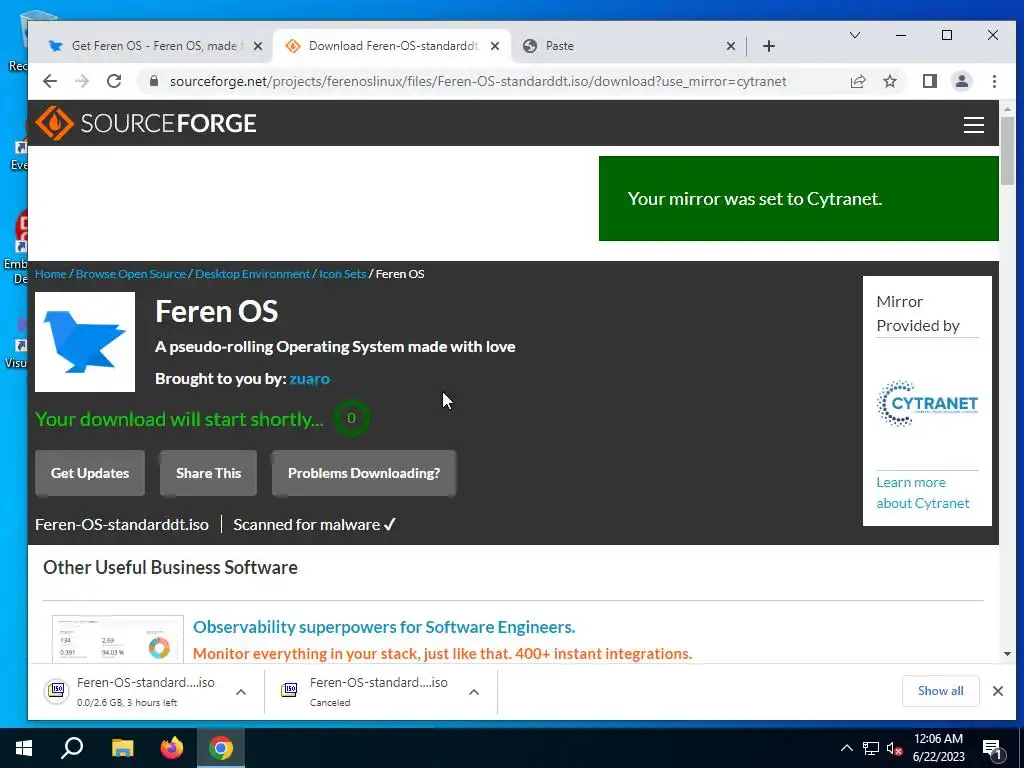Click the Your mirror was set banner

[799, 199]
